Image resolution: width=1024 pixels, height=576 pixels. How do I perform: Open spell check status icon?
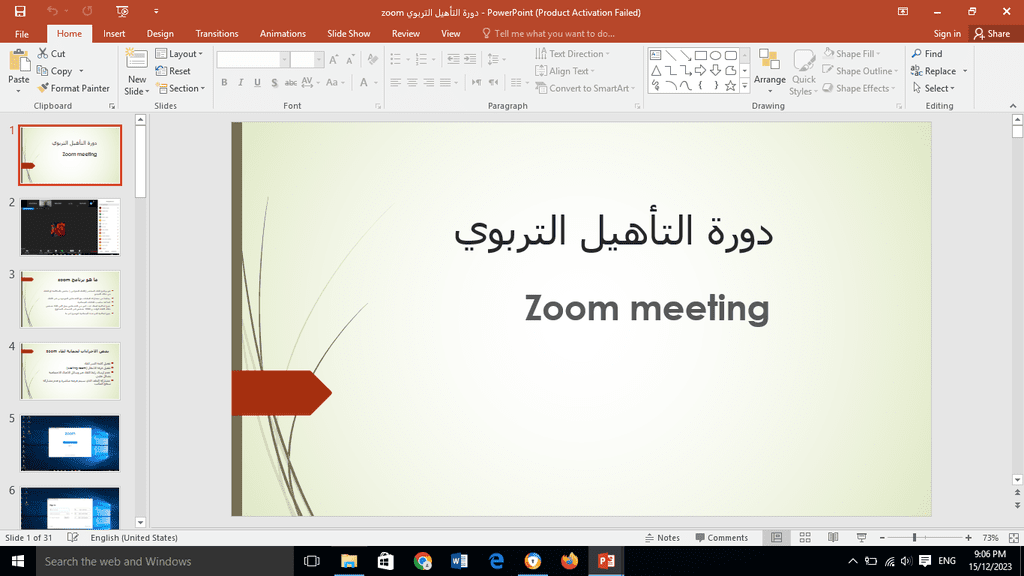tap(72, 537)
